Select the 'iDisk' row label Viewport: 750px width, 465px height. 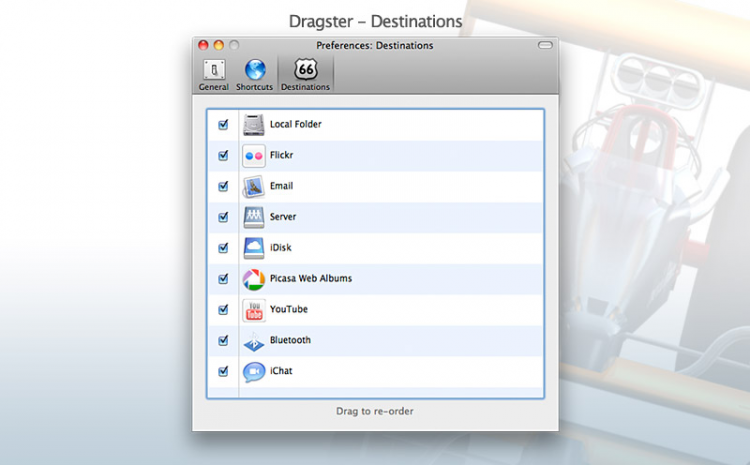click(x=281, y=247)
